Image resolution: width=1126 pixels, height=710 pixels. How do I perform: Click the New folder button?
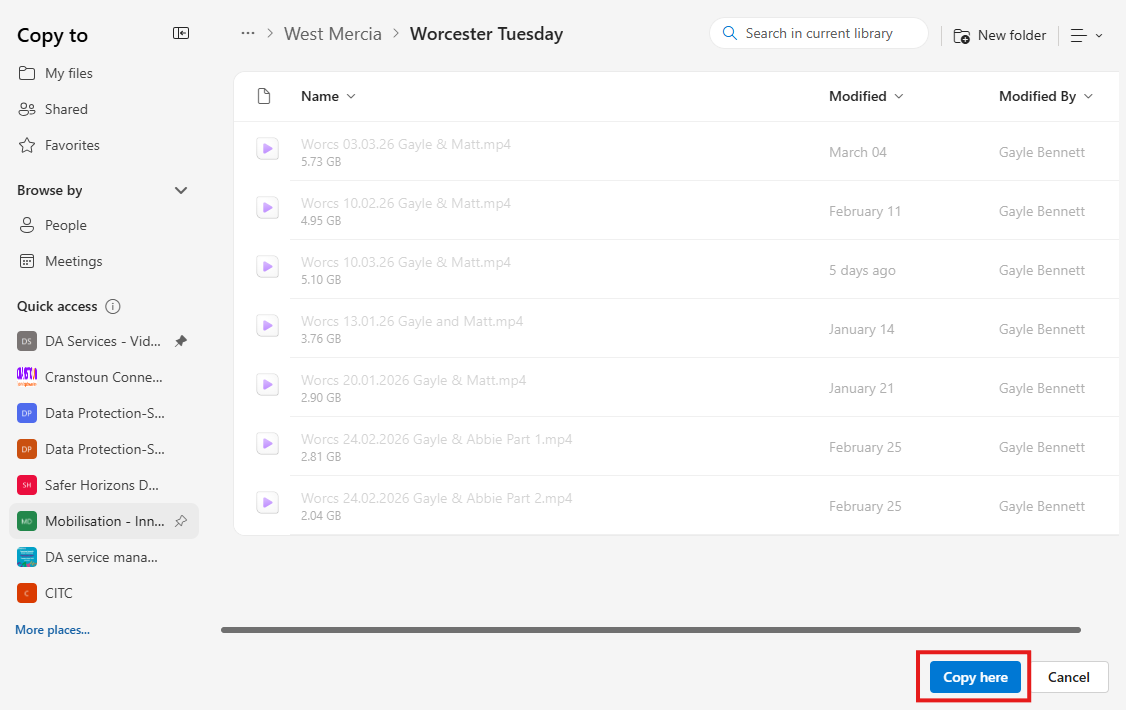(1000, 35)
